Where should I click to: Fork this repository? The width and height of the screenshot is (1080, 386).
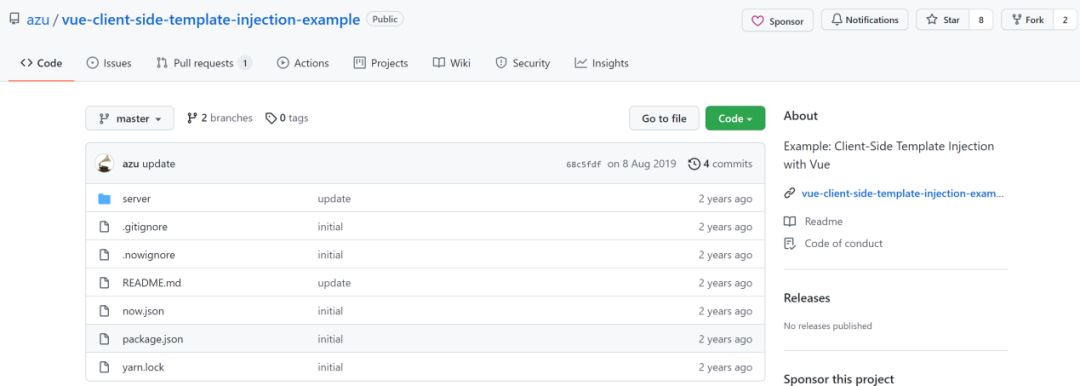pos(1028,20)
